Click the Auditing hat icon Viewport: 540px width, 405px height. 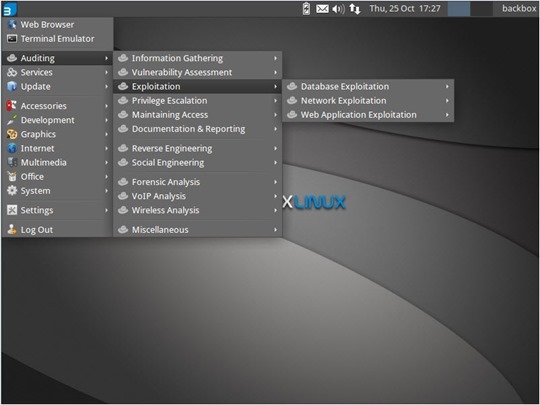[12, 58]
